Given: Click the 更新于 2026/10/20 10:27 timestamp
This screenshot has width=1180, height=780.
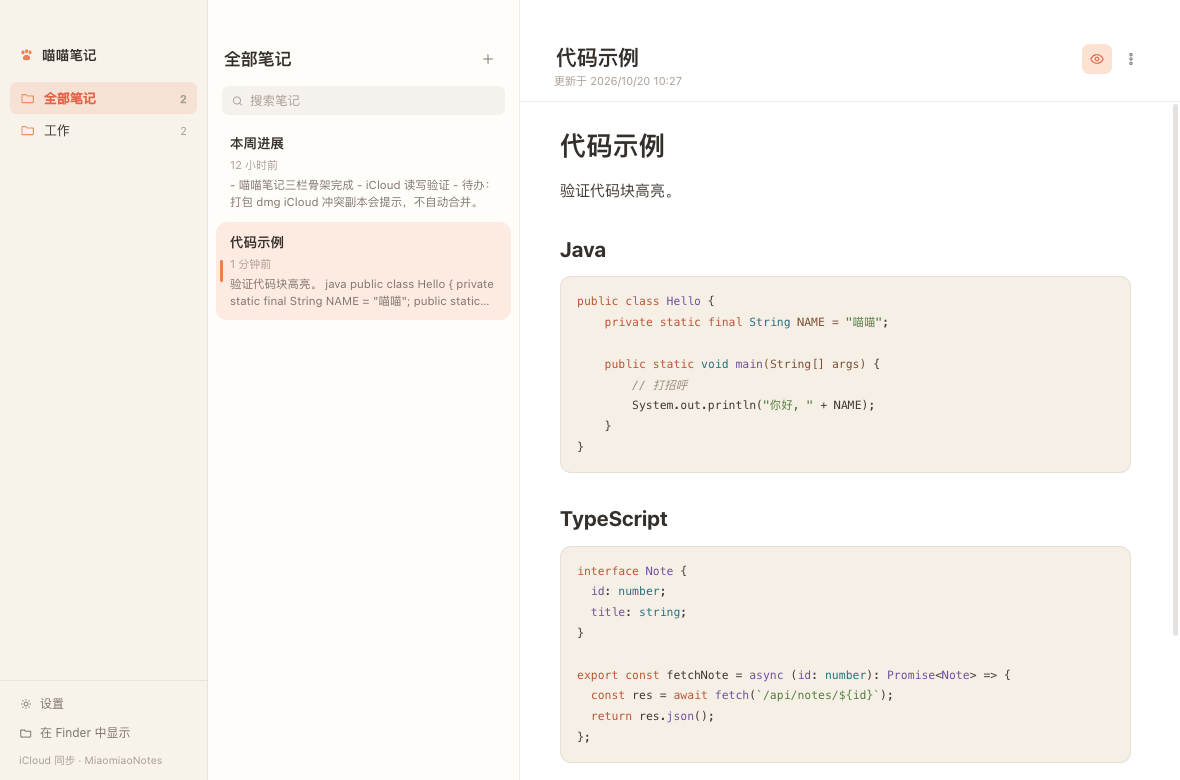Looking at the screenshot, I should 618,81.
